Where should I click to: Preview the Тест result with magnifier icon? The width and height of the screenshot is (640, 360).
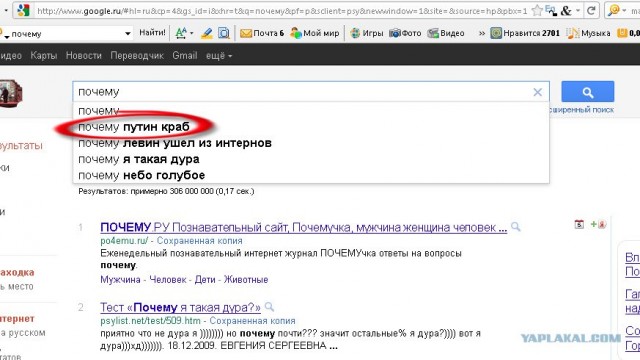pos(269,307)
